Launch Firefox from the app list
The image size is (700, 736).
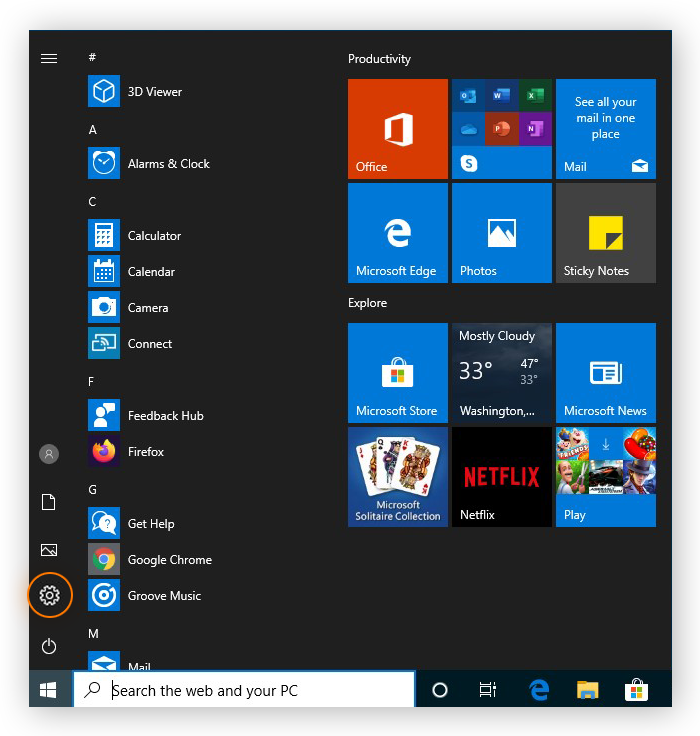click(x=145, y=452)
